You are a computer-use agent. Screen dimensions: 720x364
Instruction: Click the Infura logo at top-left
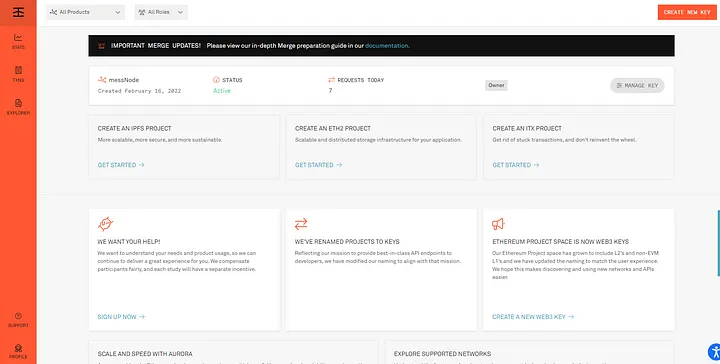18,12
